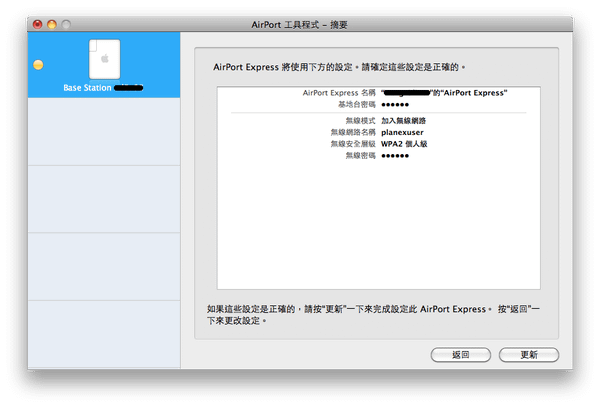The height and width of the screenshot is (407, 600).
Task: Click the 無線網路名稱 label
Action: 353,132
